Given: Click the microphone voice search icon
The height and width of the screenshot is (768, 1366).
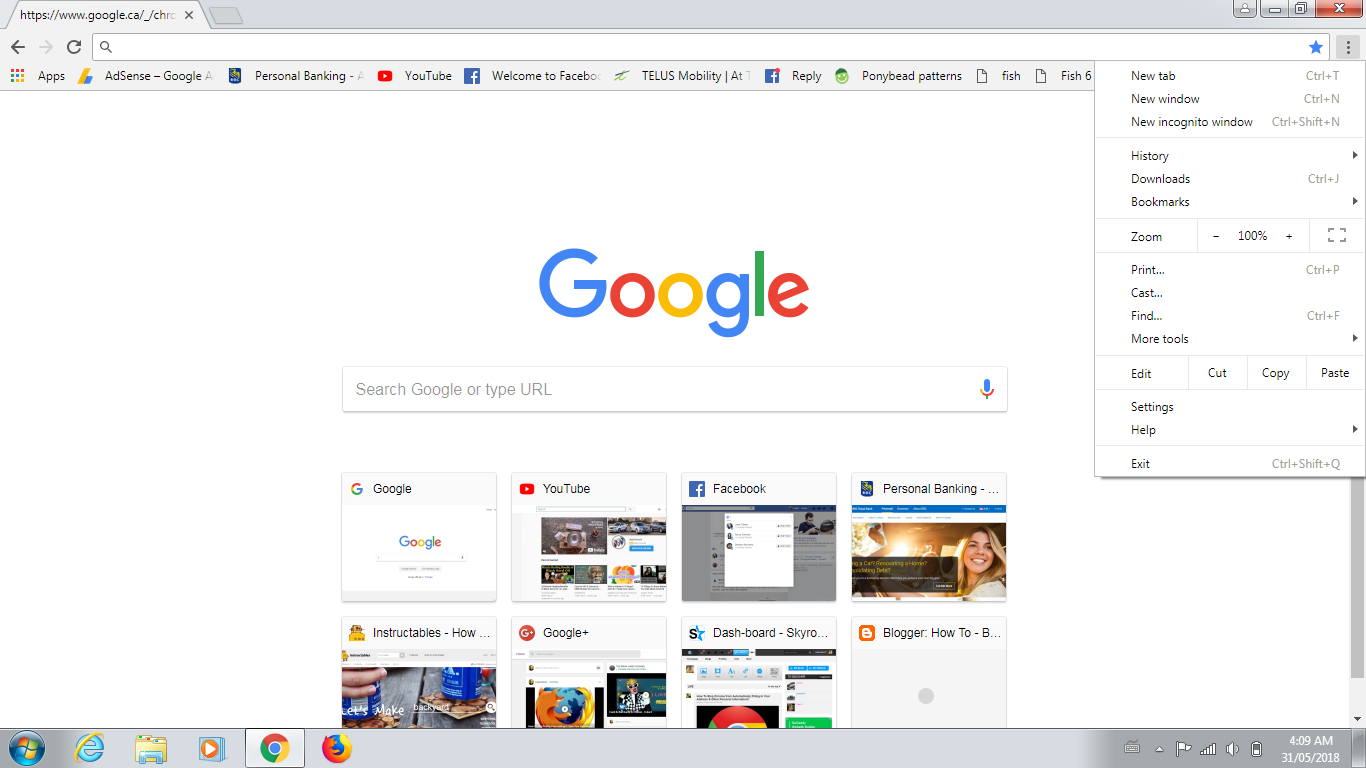Looking at the screenshot, I should (x=987, y=389).
